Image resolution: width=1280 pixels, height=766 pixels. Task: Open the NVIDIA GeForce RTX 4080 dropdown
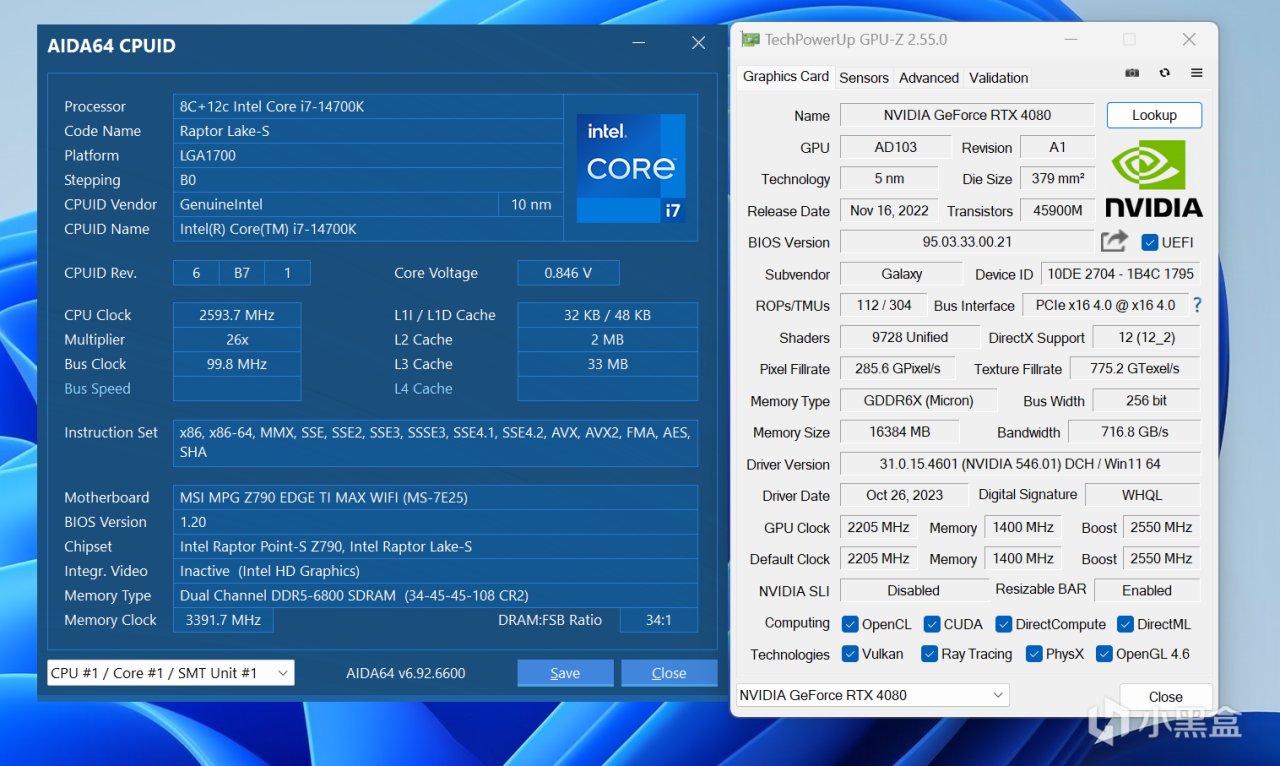click(871, 695)
